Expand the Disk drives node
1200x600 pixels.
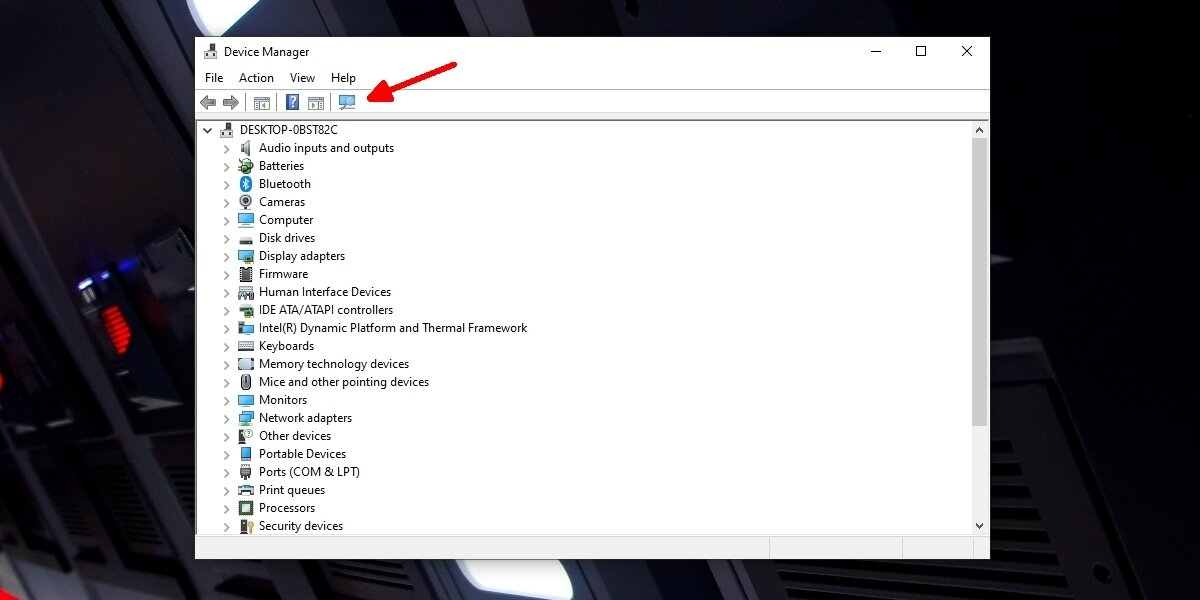tap(226, 237)
